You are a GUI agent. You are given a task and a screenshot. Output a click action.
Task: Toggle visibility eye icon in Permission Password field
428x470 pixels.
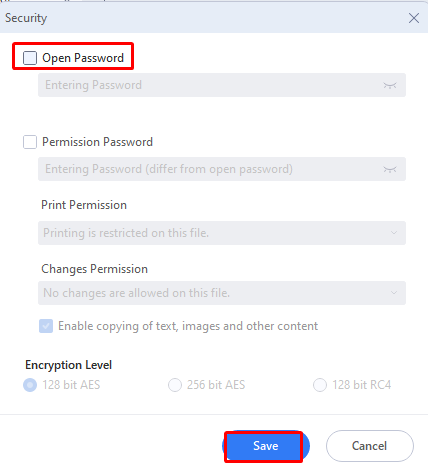point(389,169)
